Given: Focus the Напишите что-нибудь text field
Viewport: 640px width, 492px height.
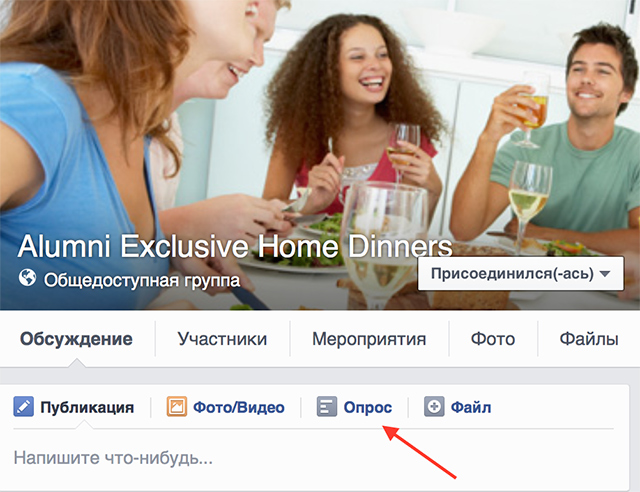Looking at the screenshot, I should coord(313,458).
